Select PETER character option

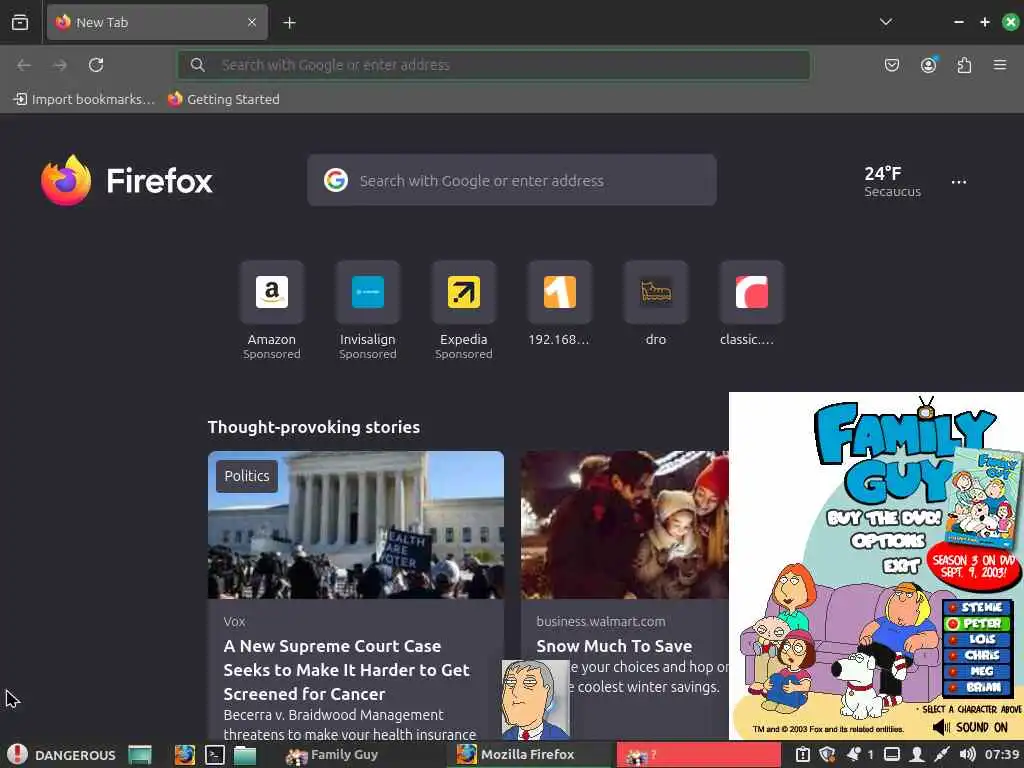[978, 623]
